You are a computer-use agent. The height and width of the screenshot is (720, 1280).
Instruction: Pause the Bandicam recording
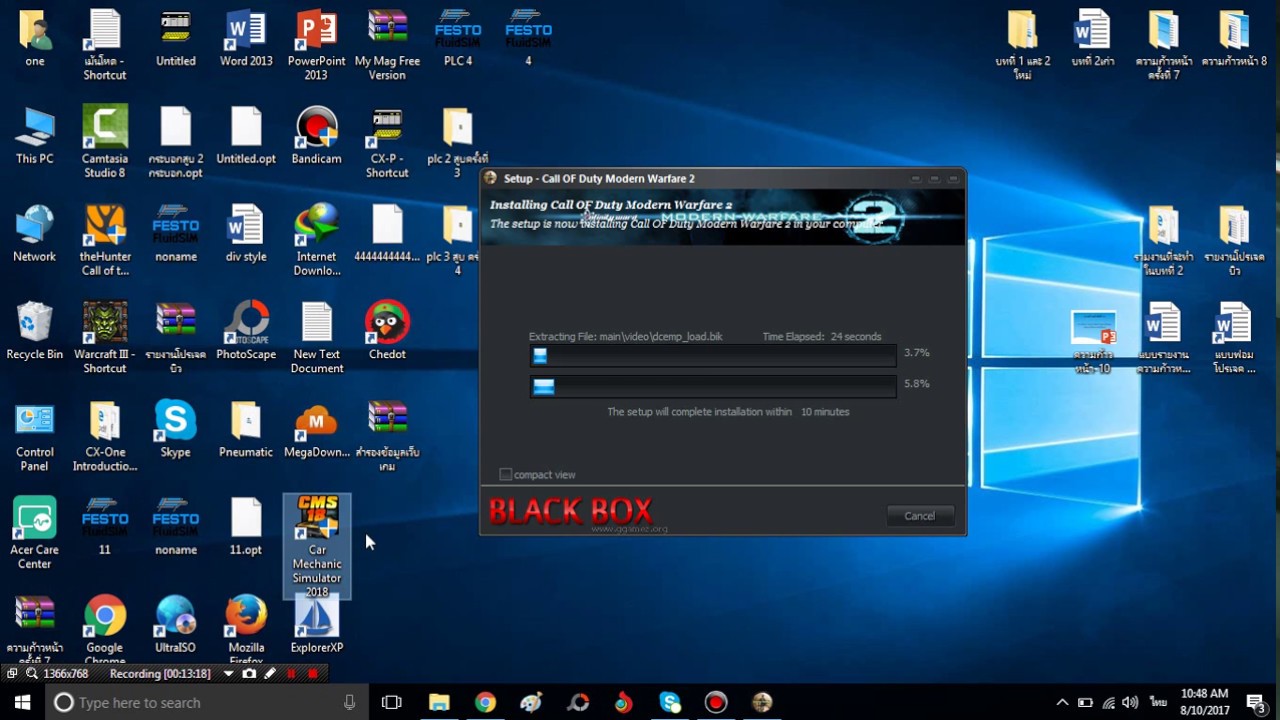click(292, 674)
